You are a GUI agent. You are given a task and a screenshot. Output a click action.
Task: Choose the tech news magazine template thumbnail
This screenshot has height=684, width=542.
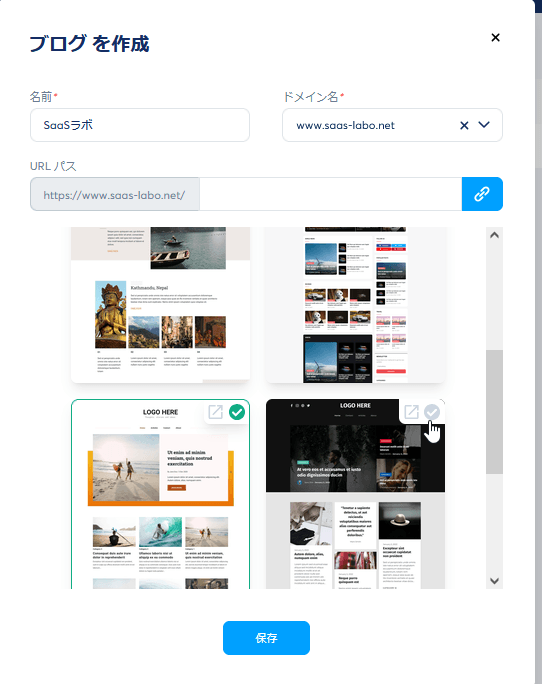coord(356,305)
